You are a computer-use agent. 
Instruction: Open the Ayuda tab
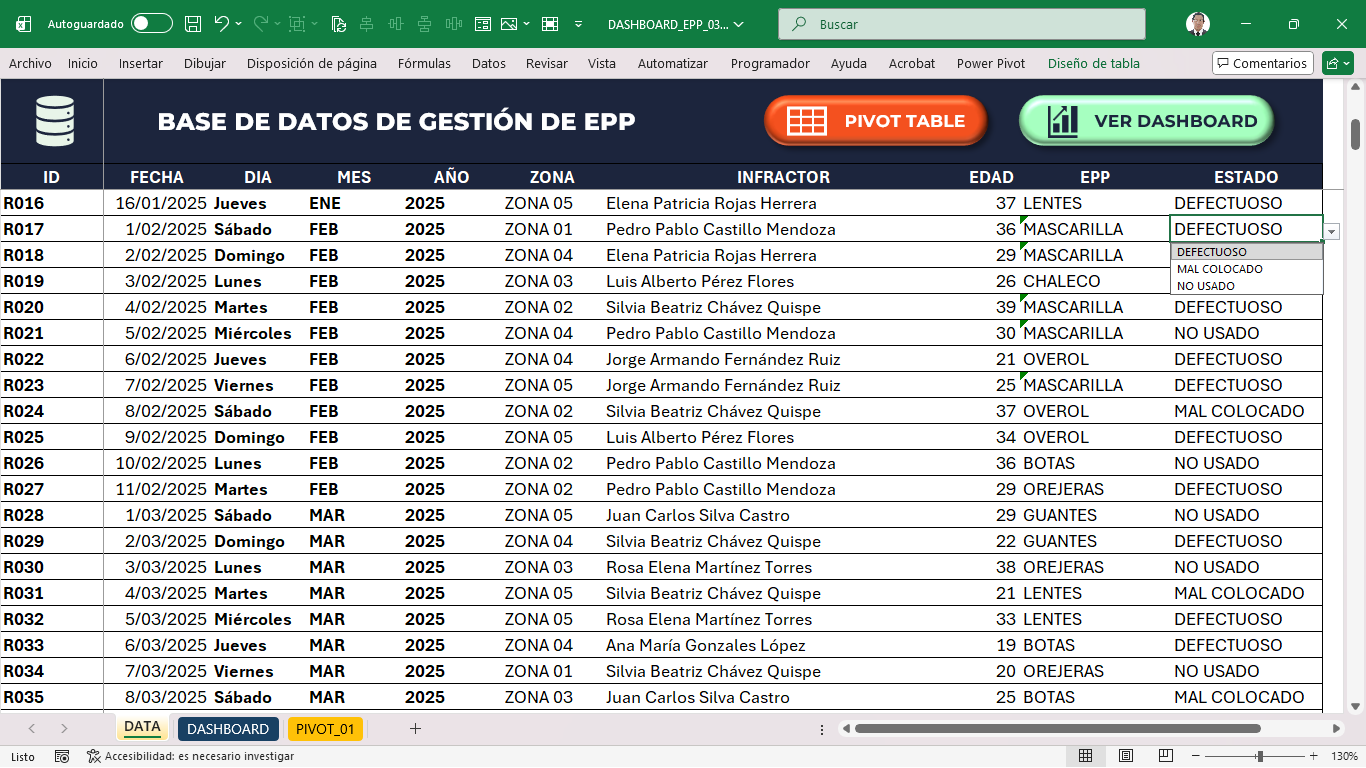point(849,63)
